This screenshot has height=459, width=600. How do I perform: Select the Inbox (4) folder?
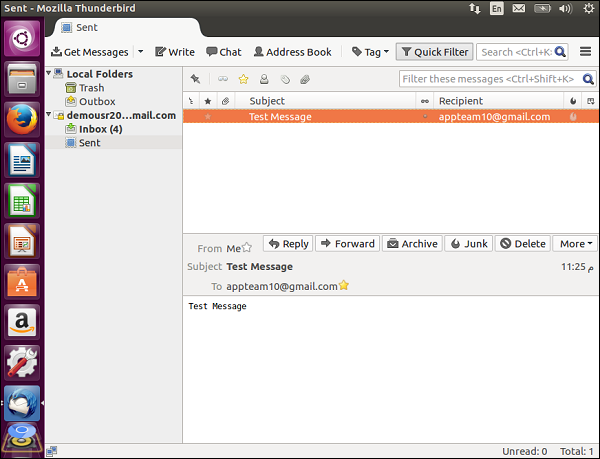tap(100, 129)
